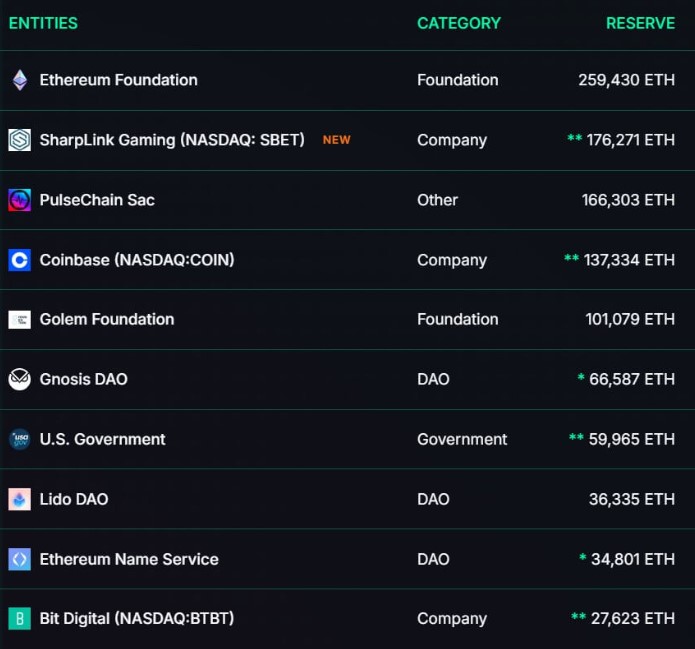Open Bit Digital (NASDAQ:BTBT) entity name
Image resolution: width=695 pixels, height=649 pixels.
point(137,619)
